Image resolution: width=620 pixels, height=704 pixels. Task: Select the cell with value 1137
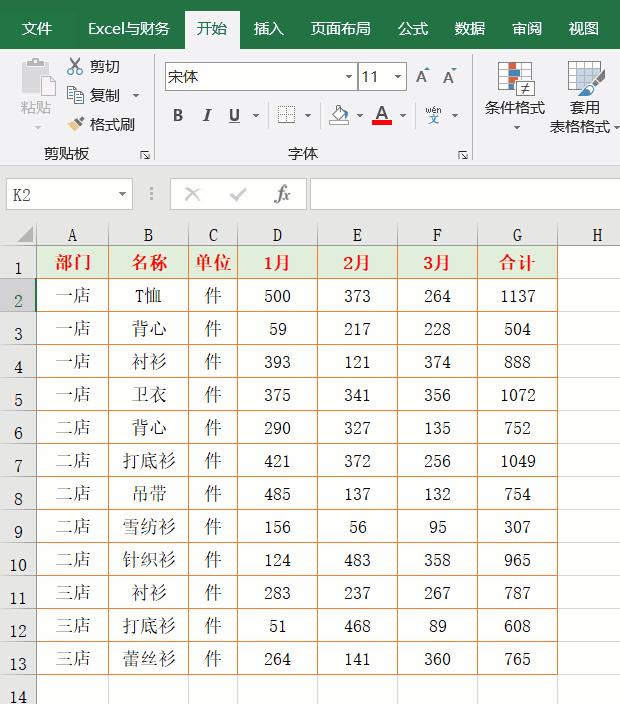[517, 295]
